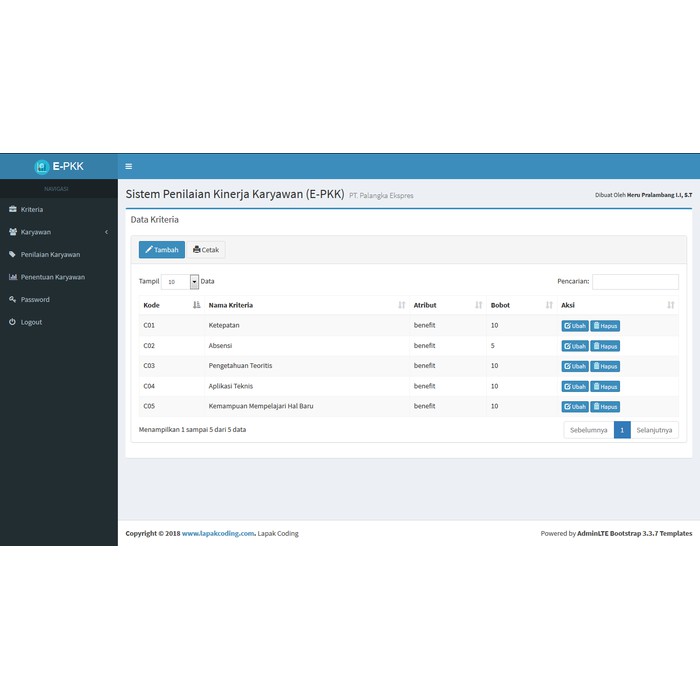
Task: Focus the Pencarian search field
Action: (x=635, y=282)
